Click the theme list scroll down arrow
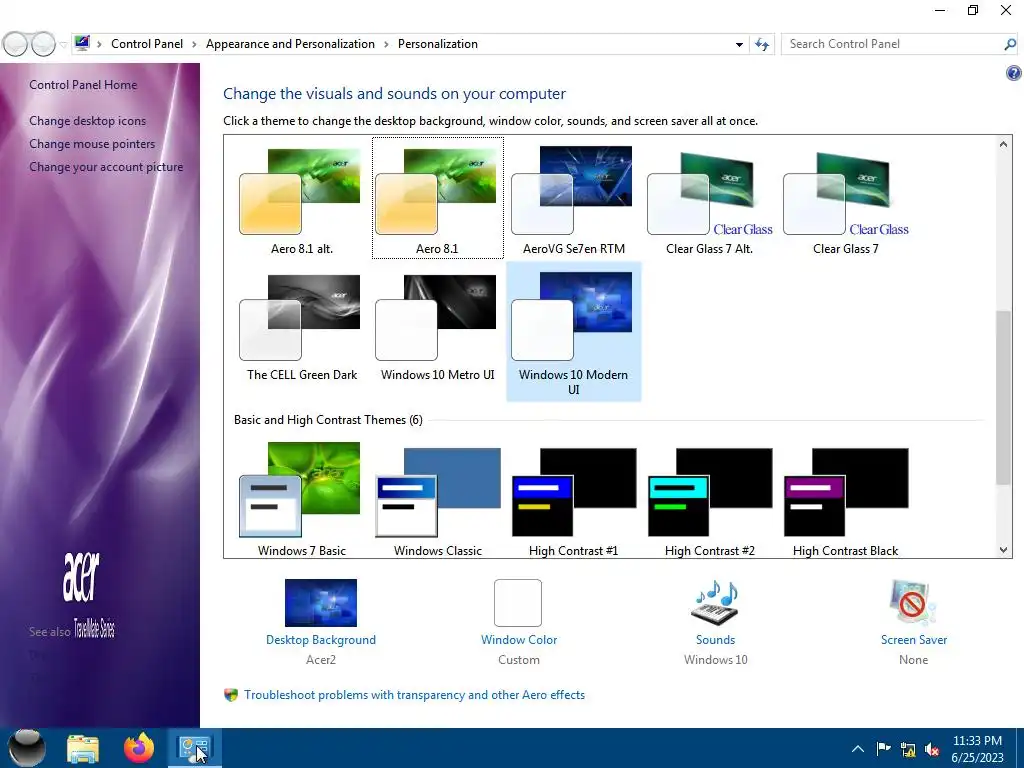1024x768 pixels. tap(1003, 550)
